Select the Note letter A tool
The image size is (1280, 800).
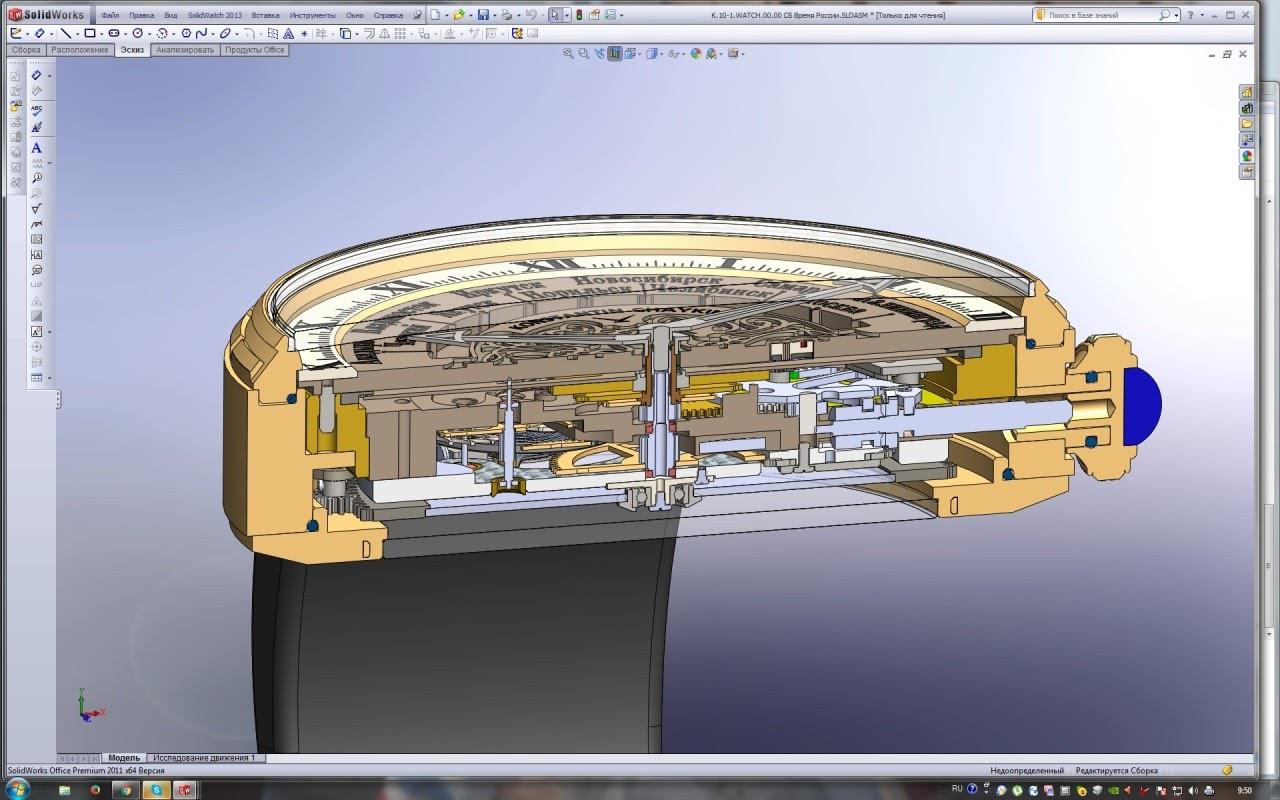[x=37, y=148]
